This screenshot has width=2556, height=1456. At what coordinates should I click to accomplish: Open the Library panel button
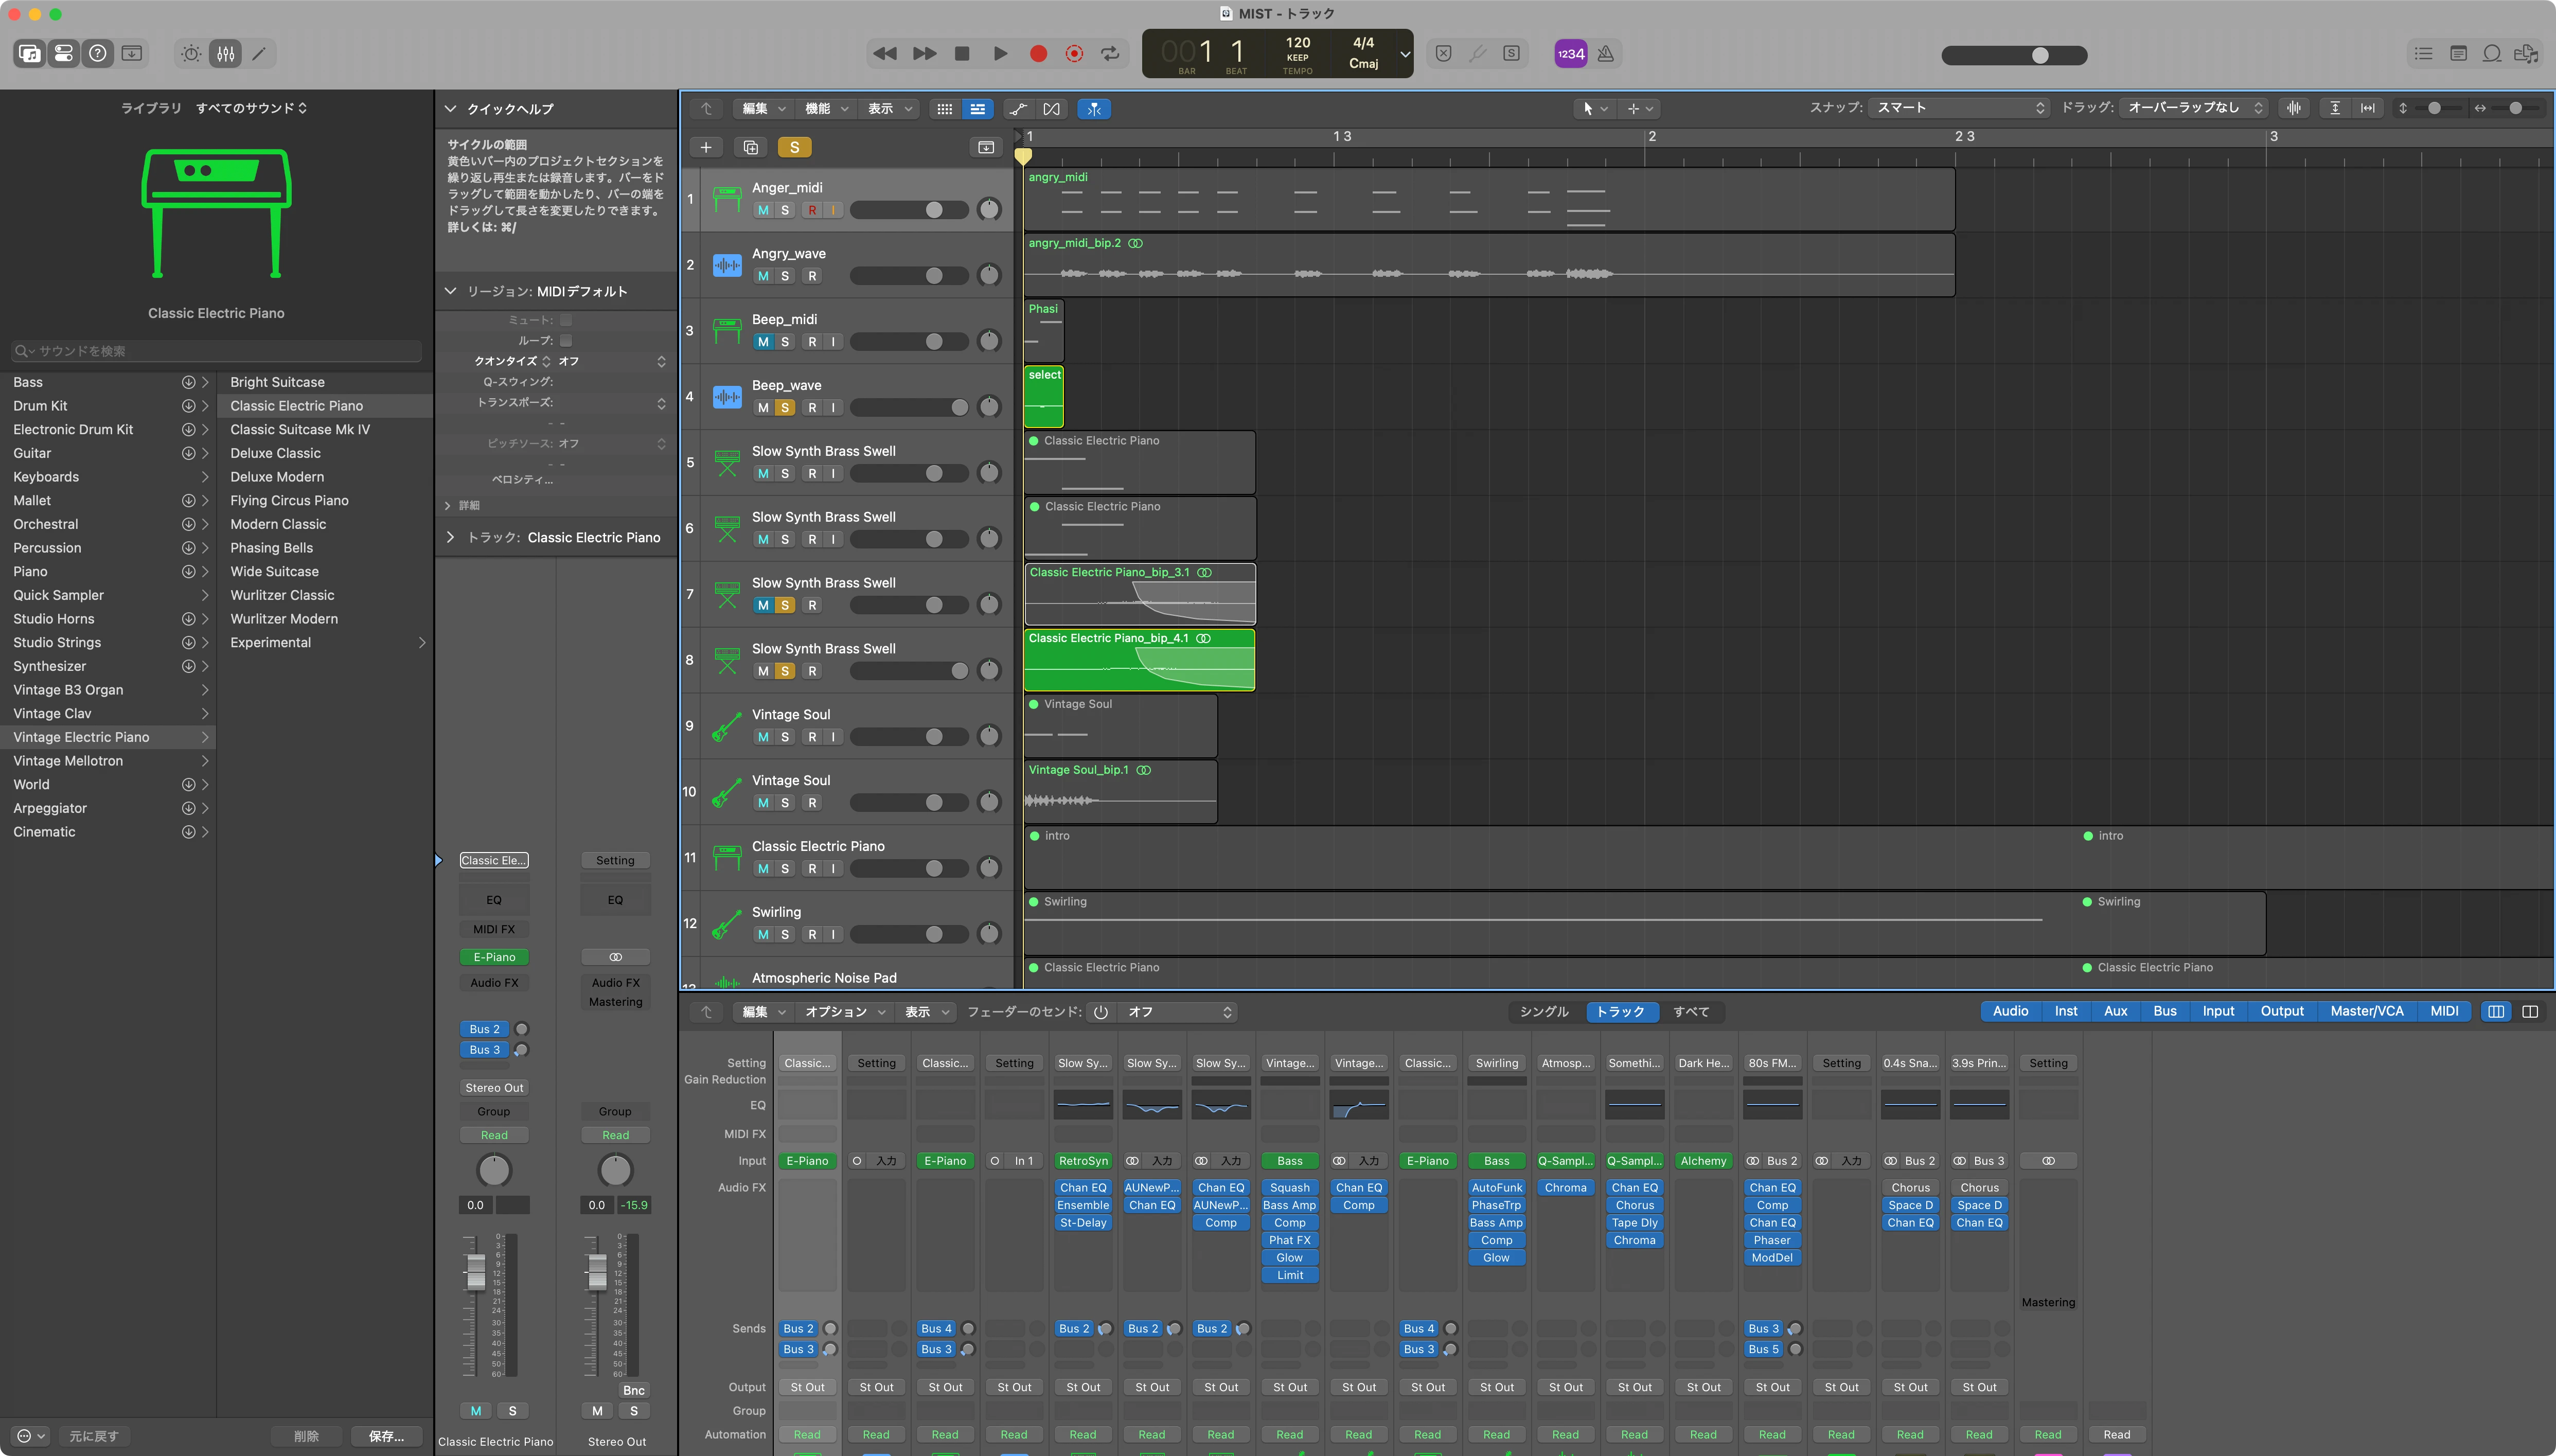[x=30, y=54]
